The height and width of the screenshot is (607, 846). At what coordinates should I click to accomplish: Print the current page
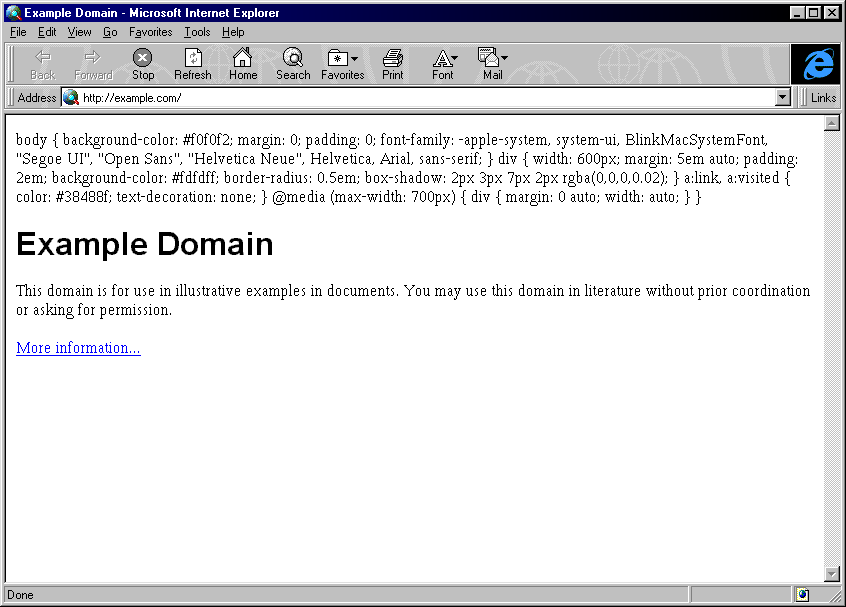pos(392,64)
